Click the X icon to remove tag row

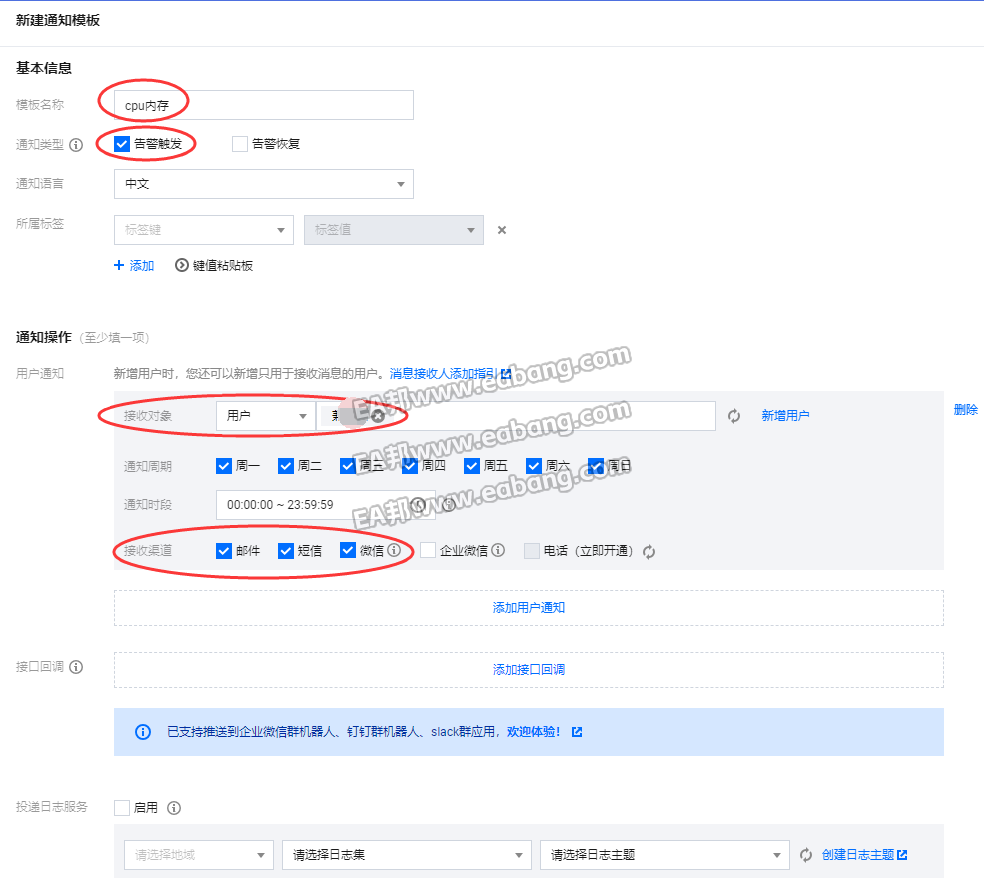tap(502, 230)
